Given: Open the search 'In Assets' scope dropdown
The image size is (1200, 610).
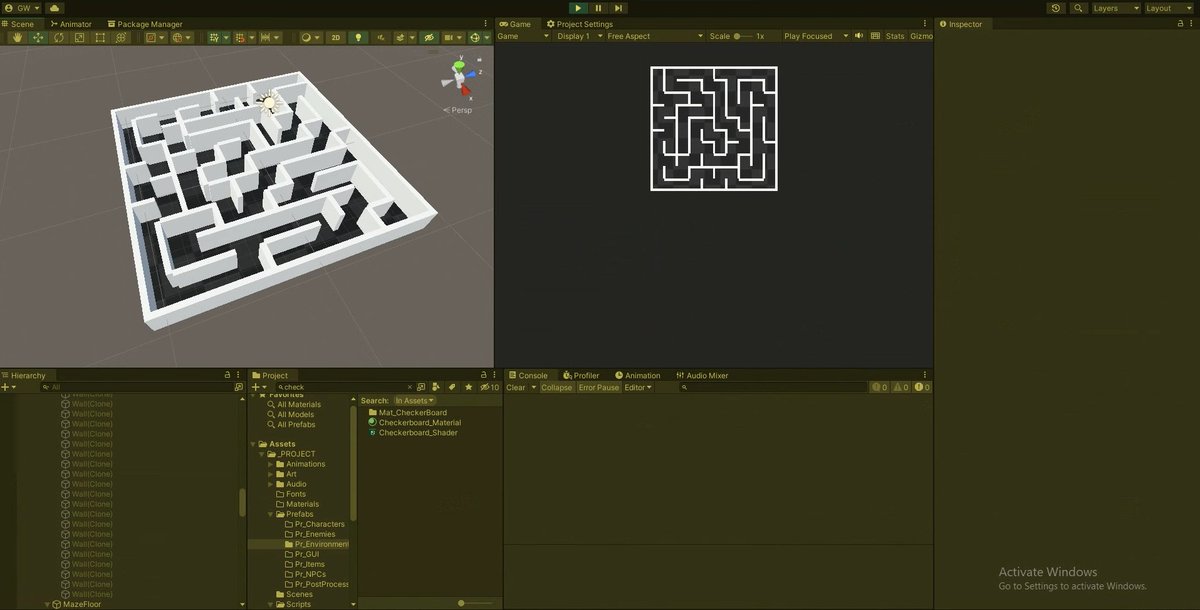Looking at the screenshot, I should tap(414, 401).
